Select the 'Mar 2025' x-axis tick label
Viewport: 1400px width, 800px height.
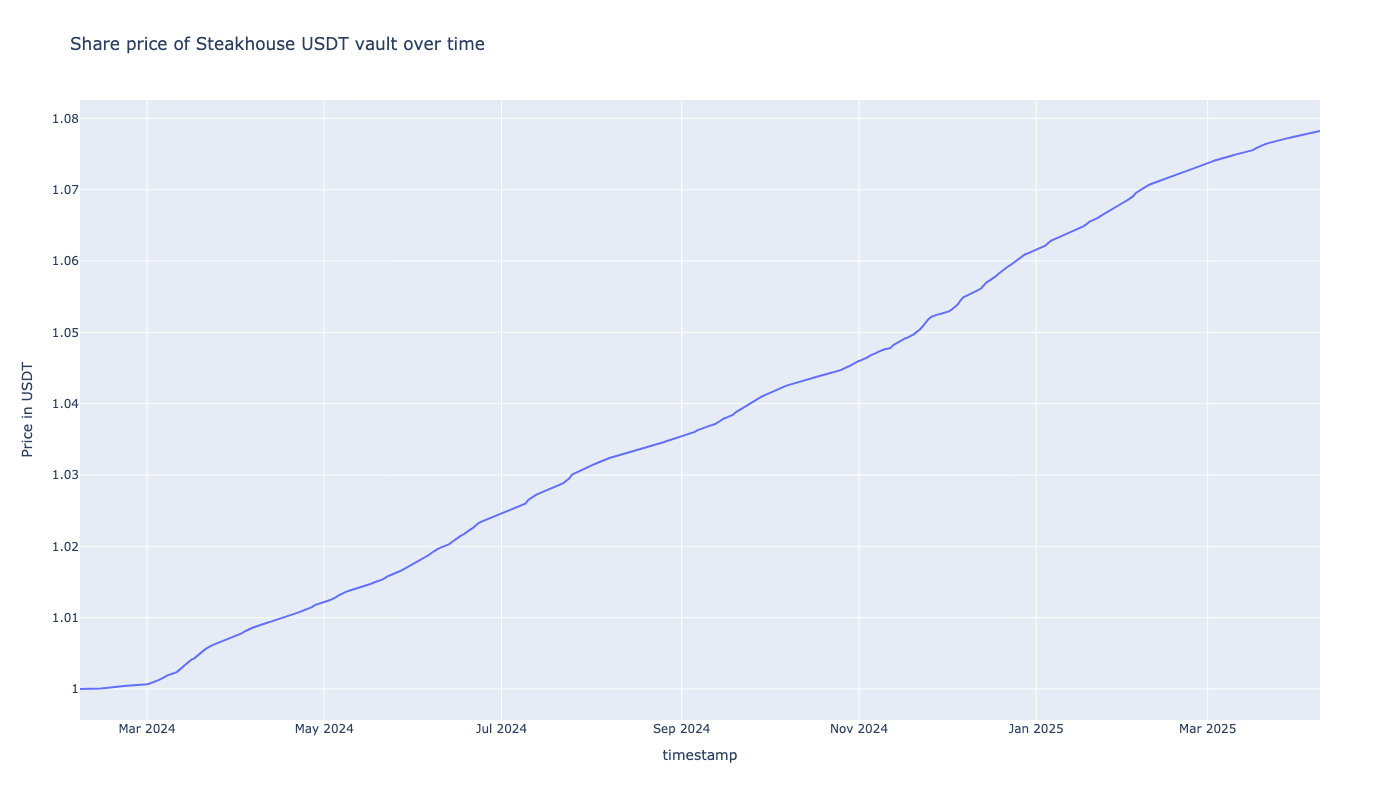(x=1207, y=729)
